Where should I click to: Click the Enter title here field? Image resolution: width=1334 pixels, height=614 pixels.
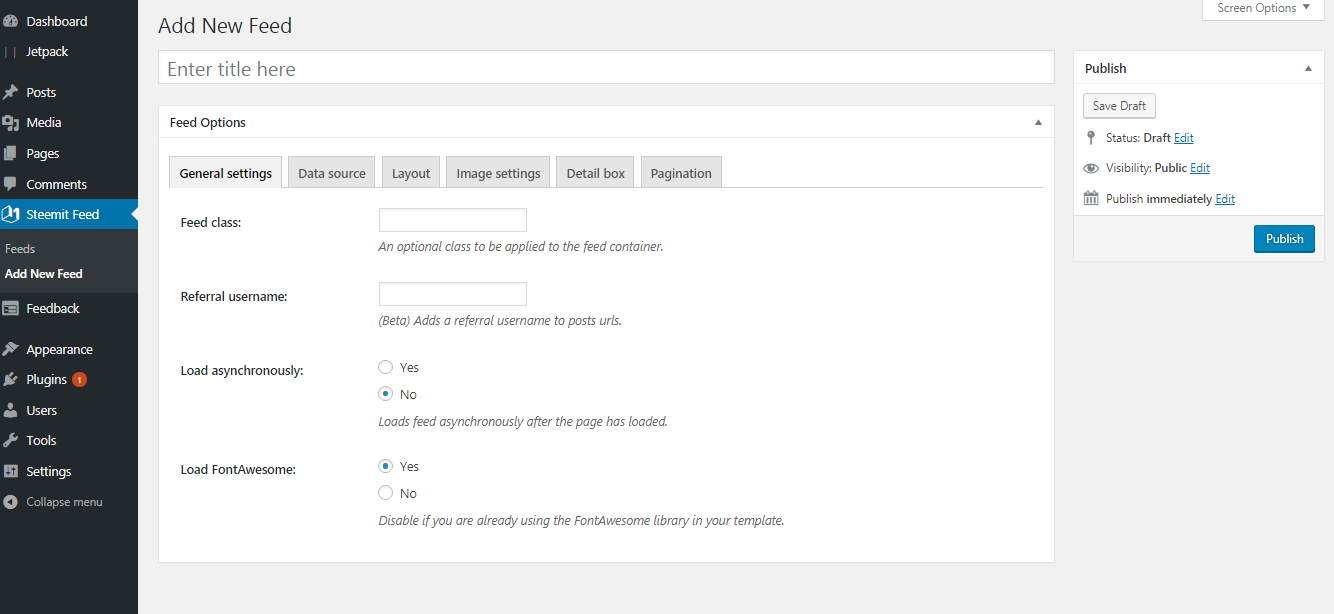click(x=606, y=68)
